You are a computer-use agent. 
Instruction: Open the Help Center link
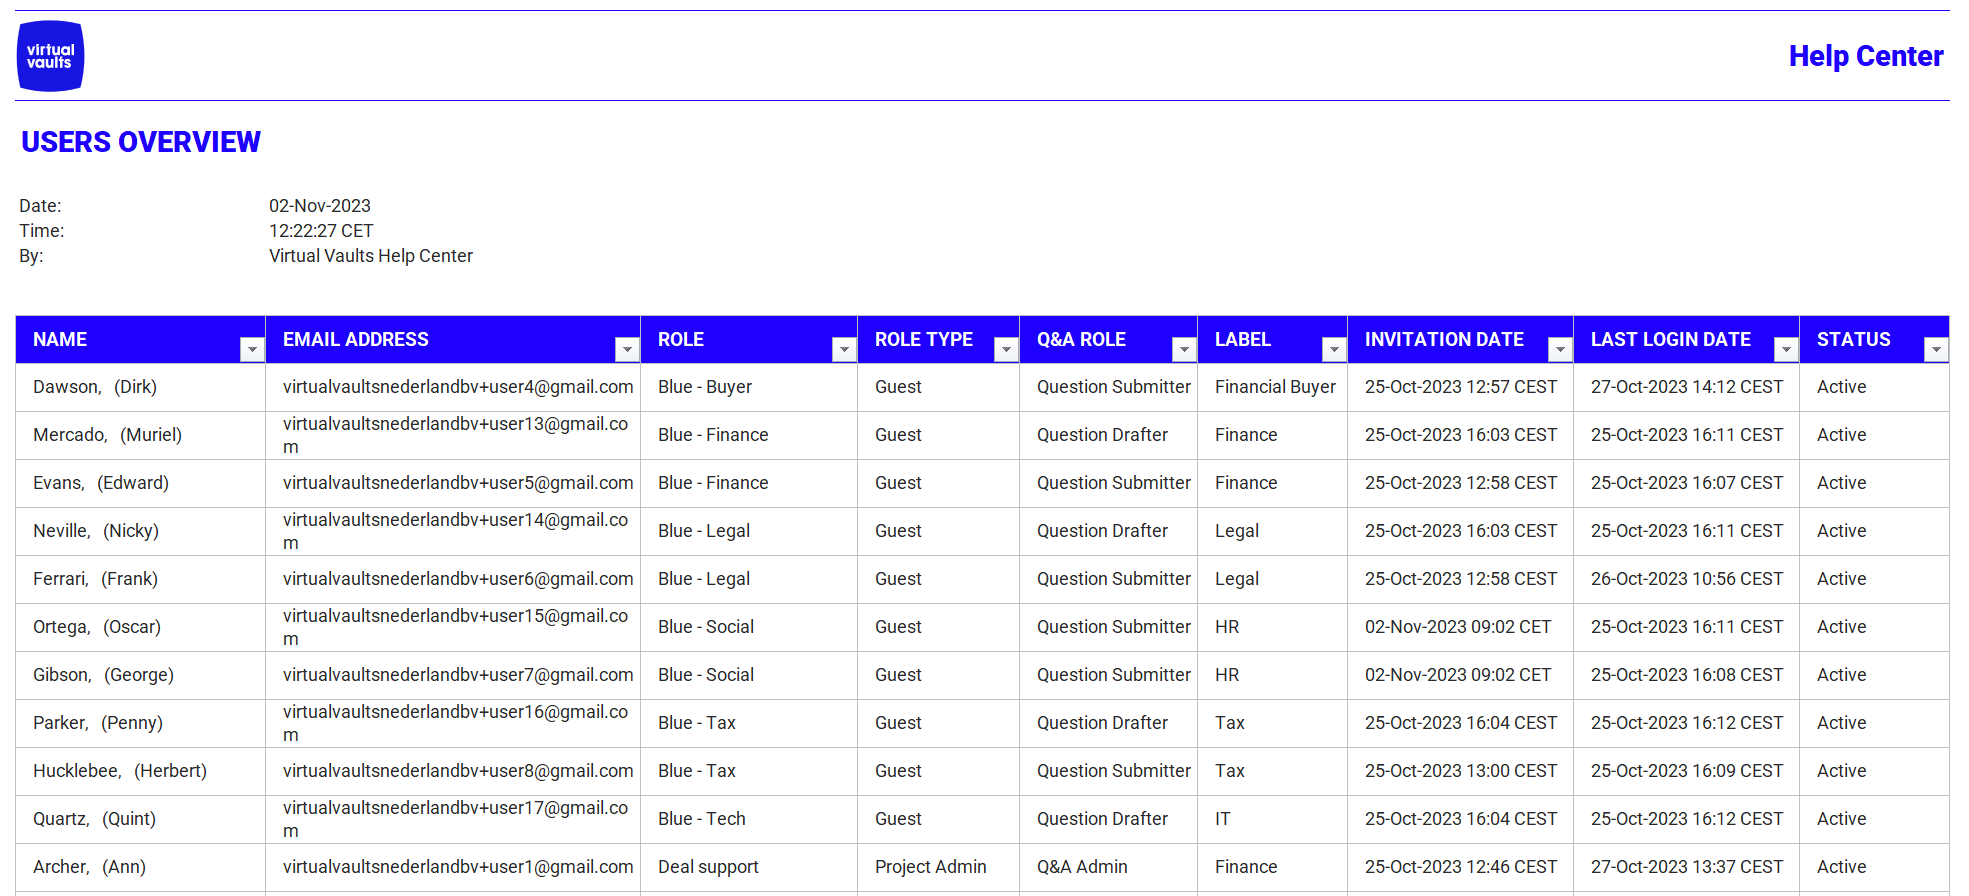(x=1865, y=56)
